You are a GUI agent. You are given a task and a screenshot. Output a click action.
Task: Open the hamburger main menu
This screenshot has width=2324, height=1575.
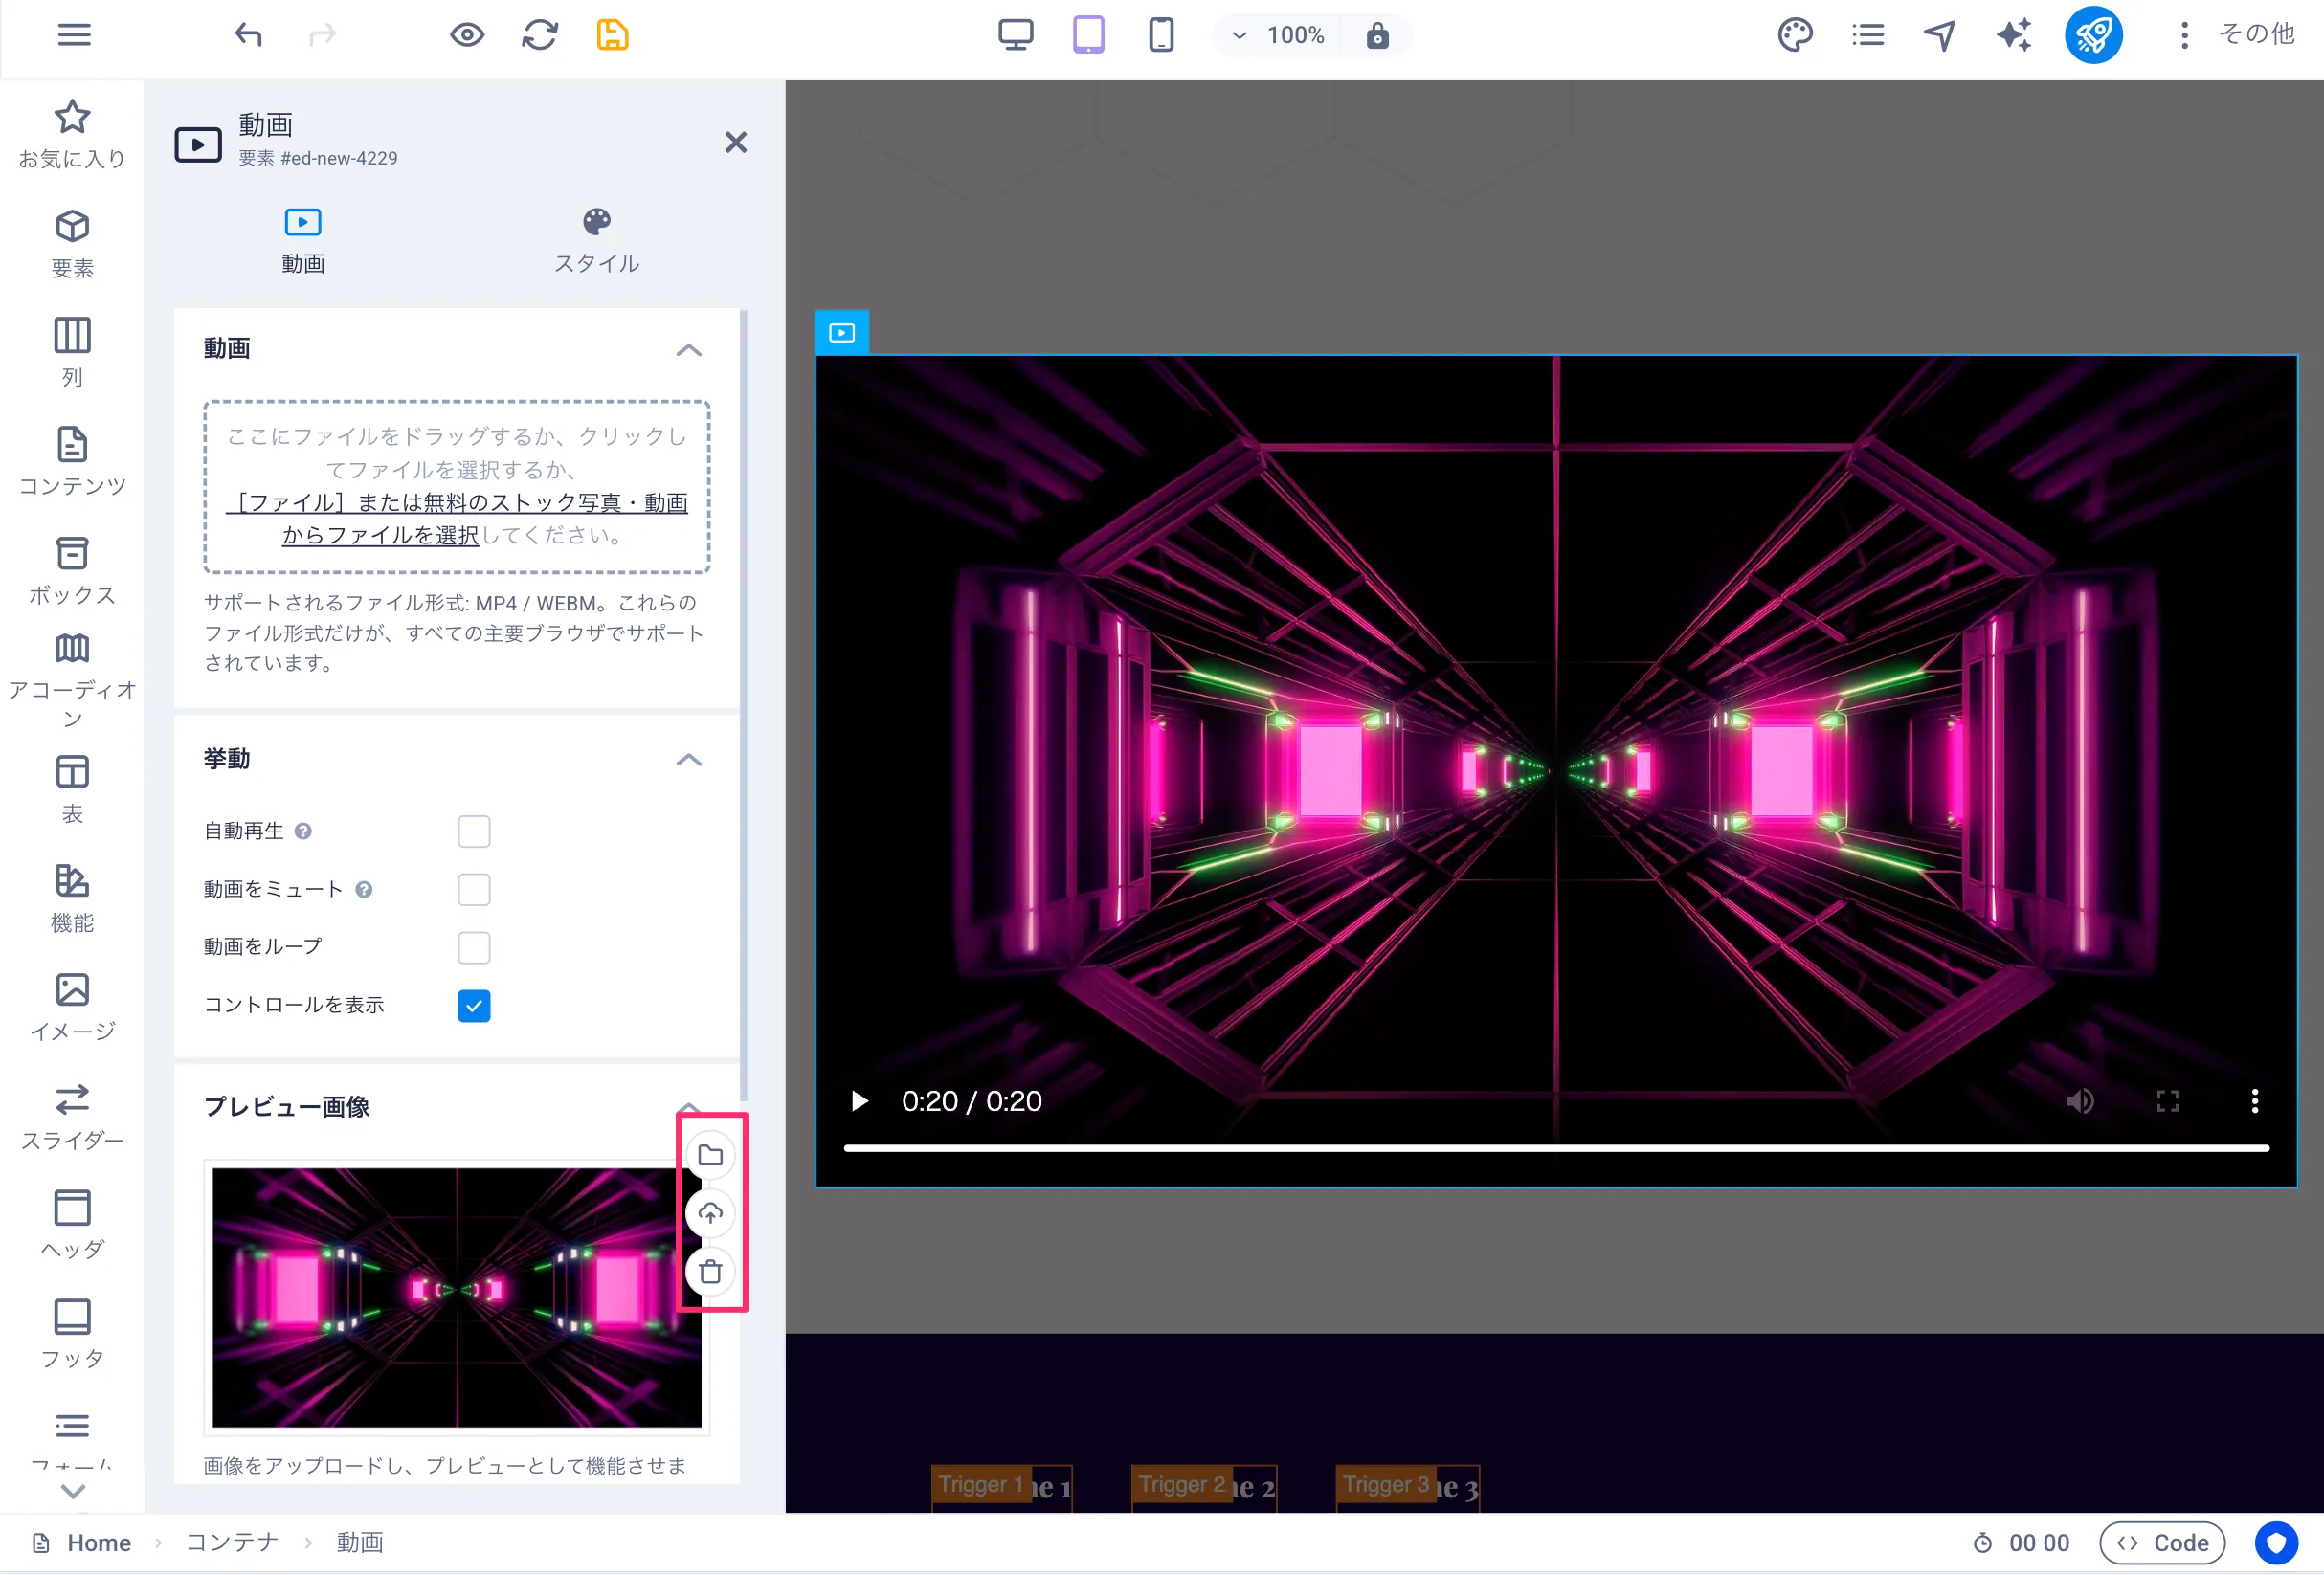(74, 35)
